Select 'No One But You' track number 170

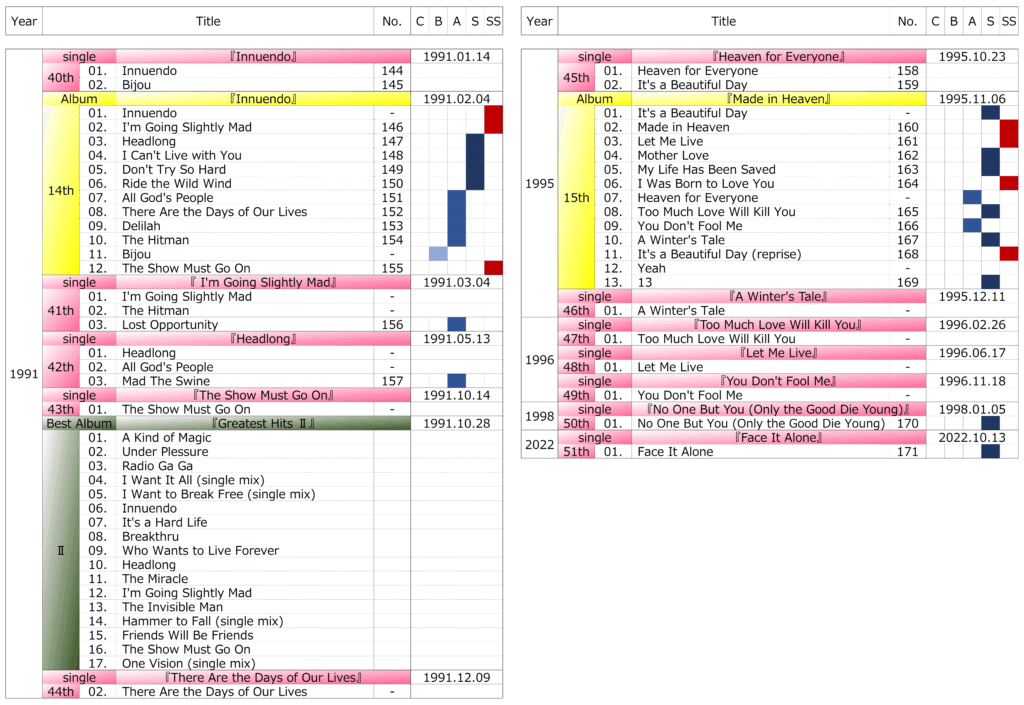click(908, 424)
